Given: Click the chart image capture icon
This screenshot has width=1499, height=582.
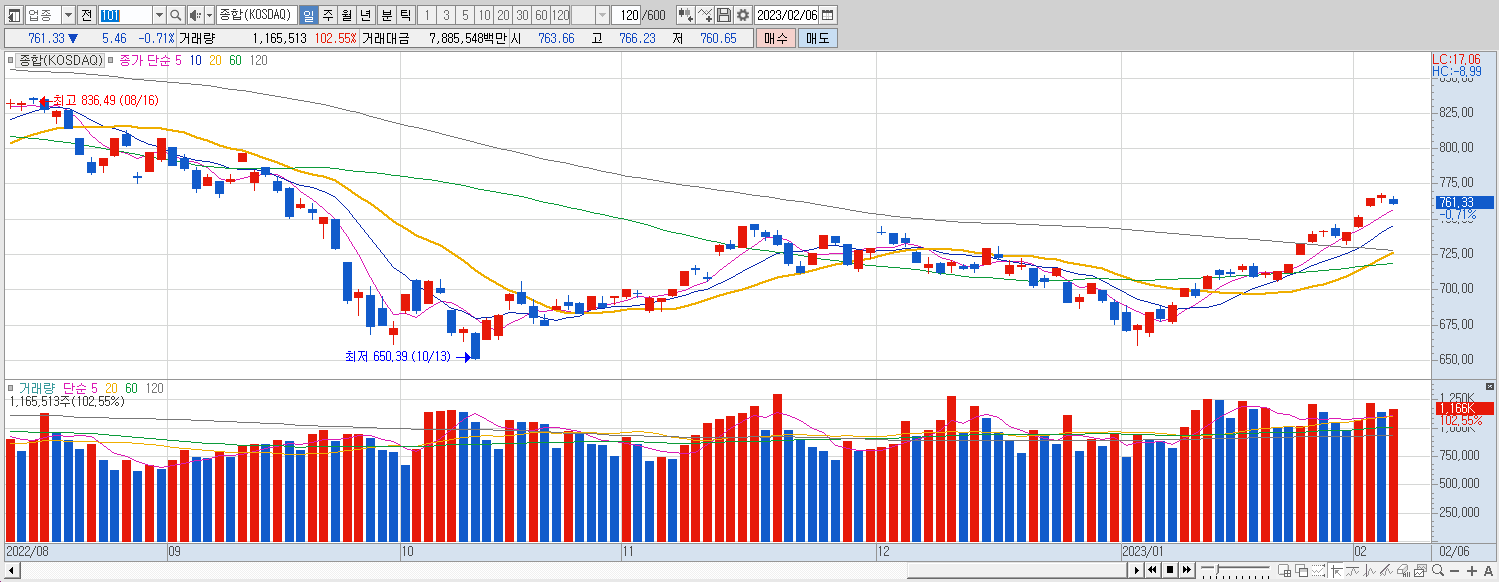Looking at the screenshot, I should 1420,570.
